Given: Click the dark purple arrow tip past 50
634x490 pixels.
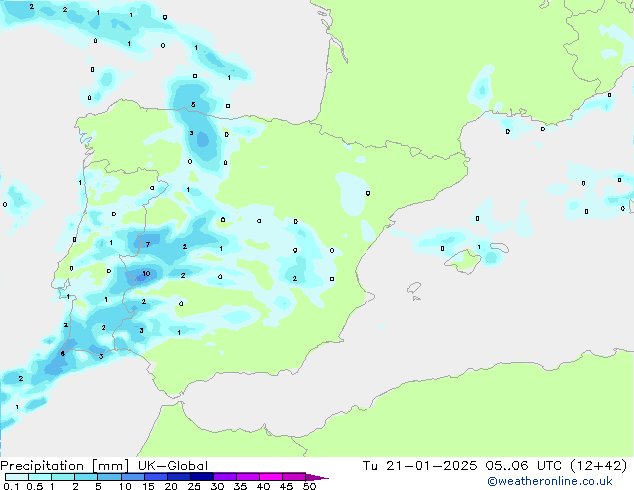Looking at the screenshot, I should pyautogui.click(x=317, y=477).
